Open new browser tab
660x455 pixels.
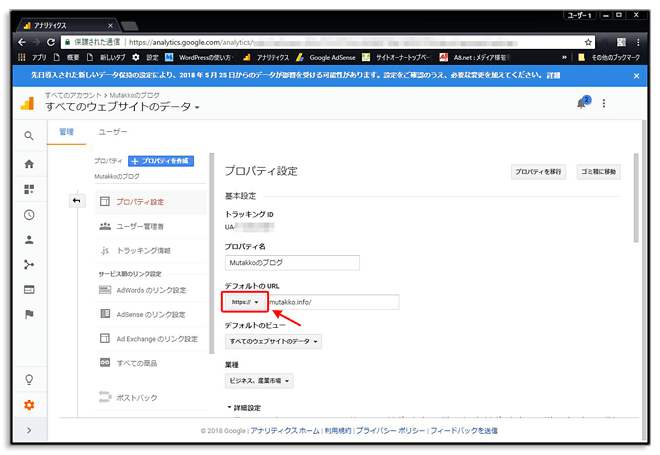click(130, 27)
